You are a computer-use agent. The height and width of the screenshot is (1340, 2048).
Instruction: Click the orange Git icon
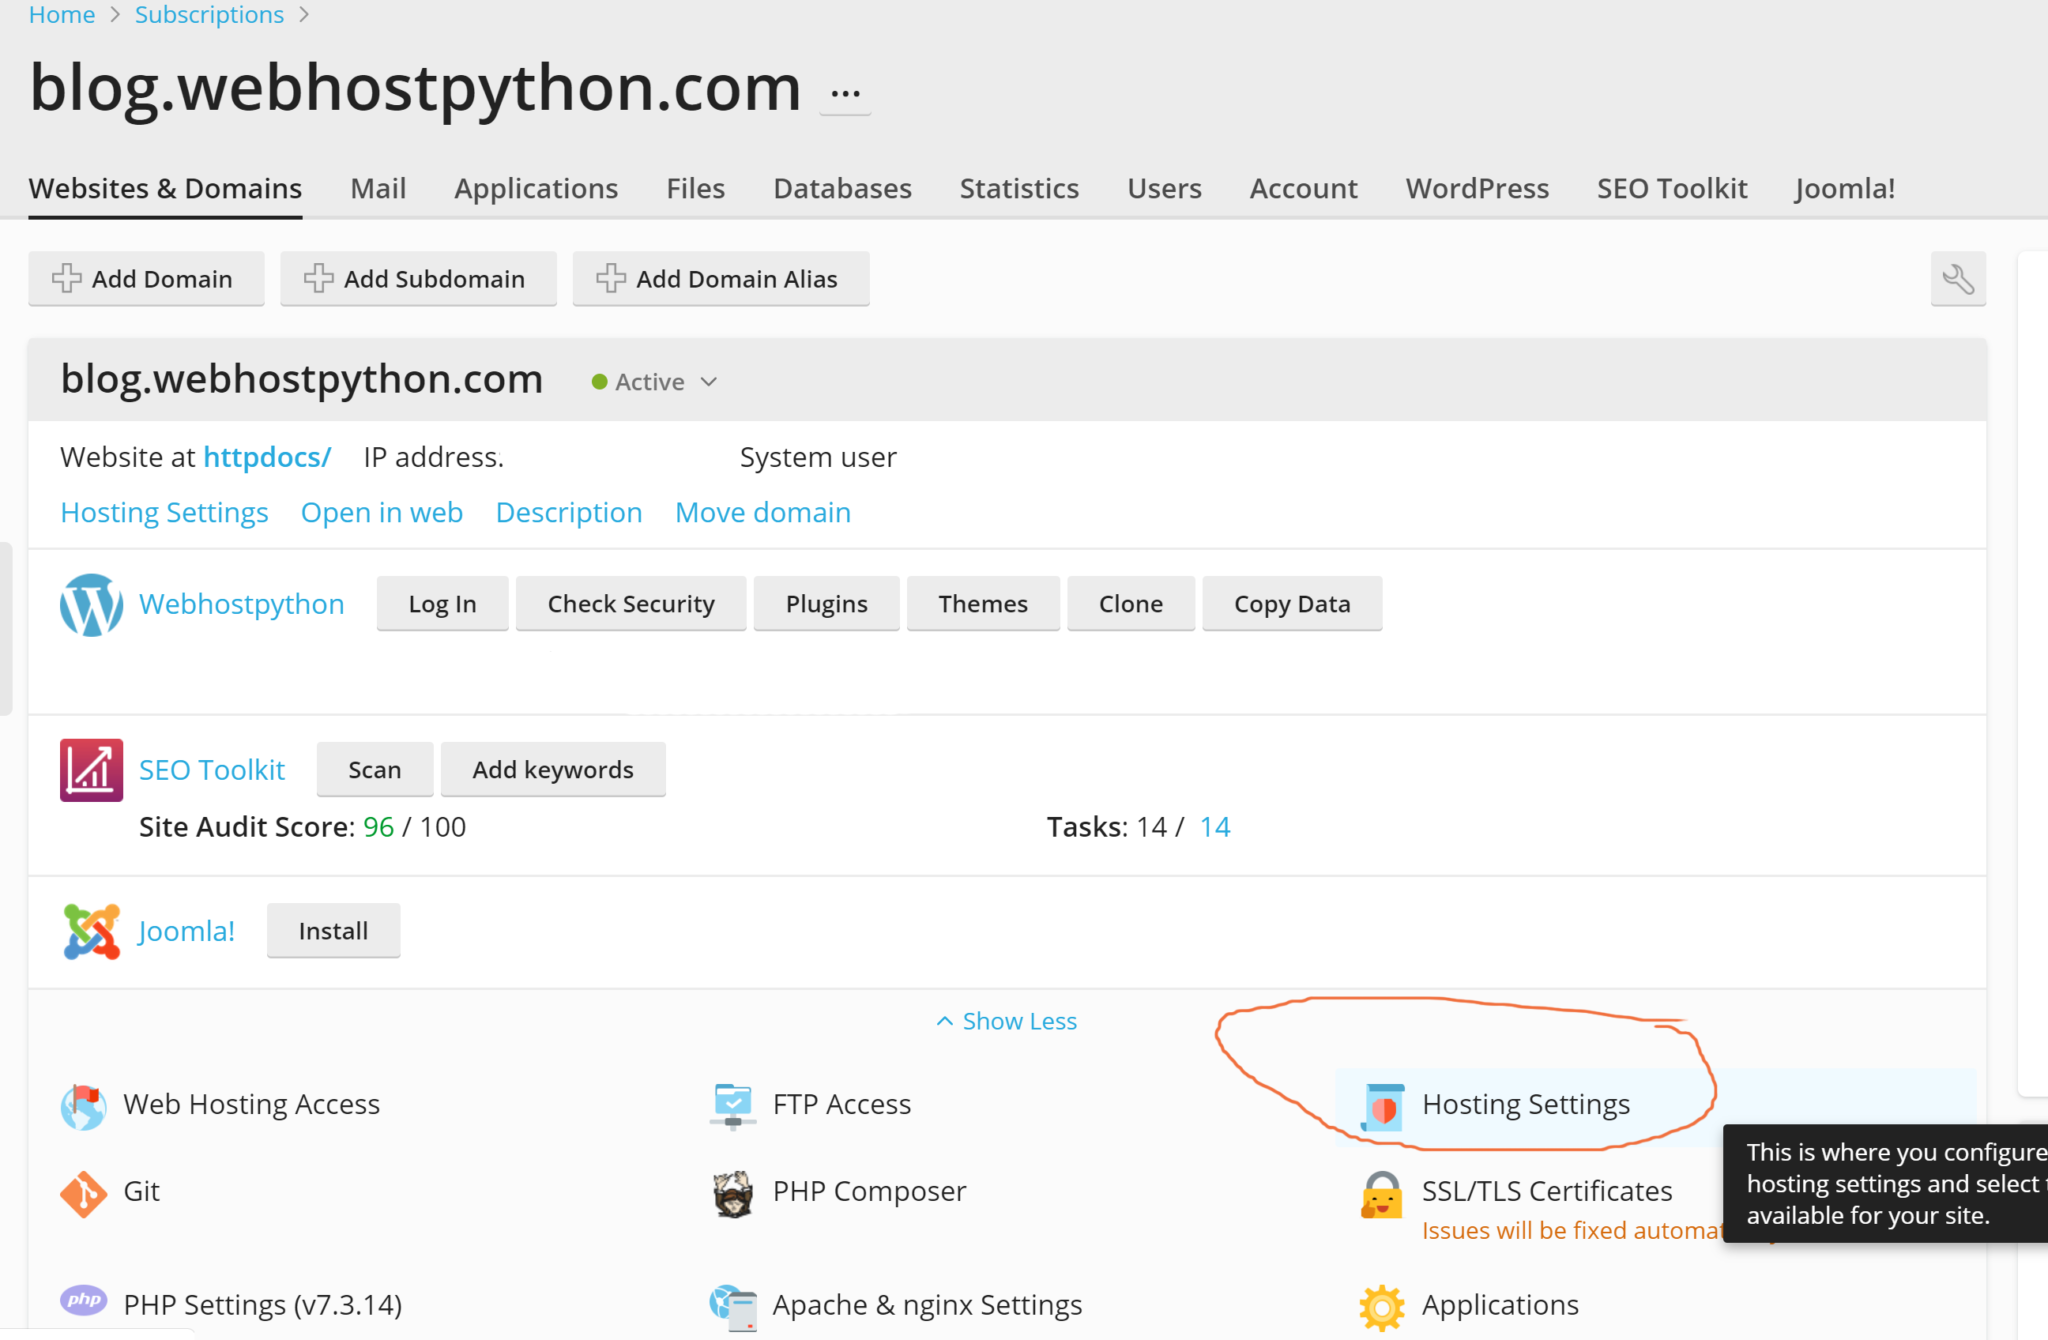click(84, 1192)
